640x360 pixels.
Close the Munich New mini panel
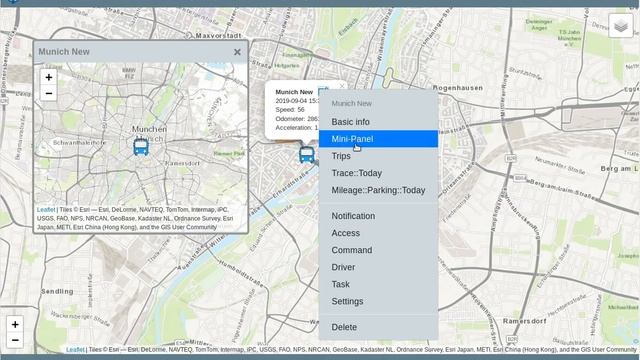pyautogui.click(x=237, y=52)
